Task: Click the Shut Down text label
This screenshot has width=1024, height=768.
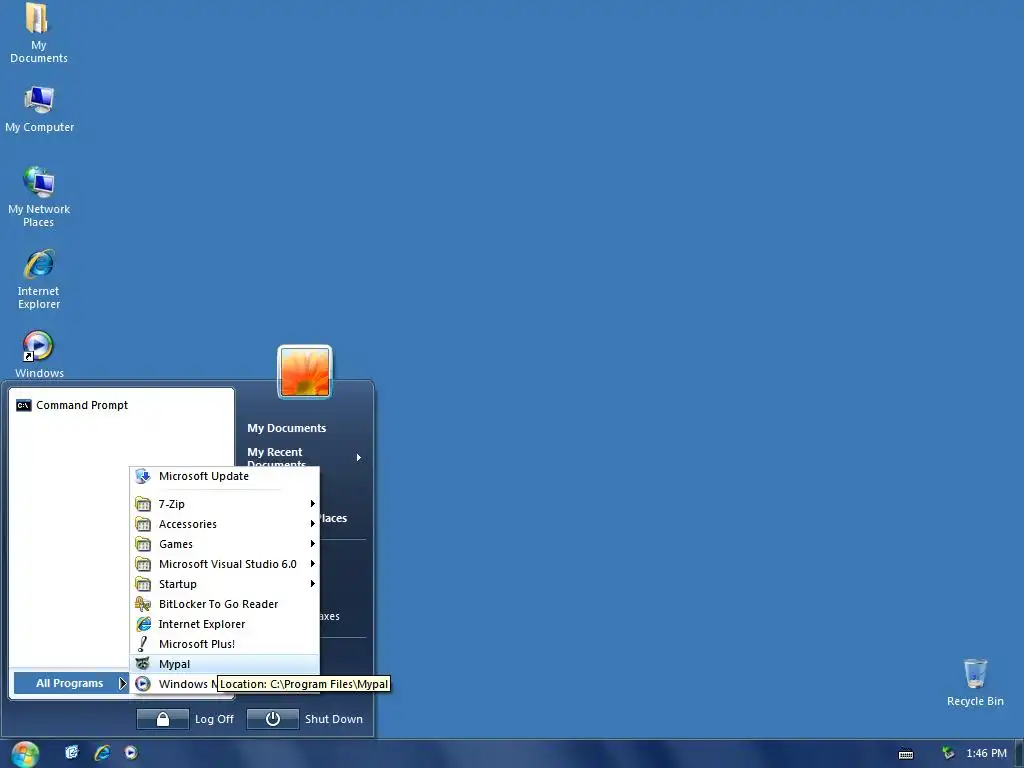Action: 334,719
